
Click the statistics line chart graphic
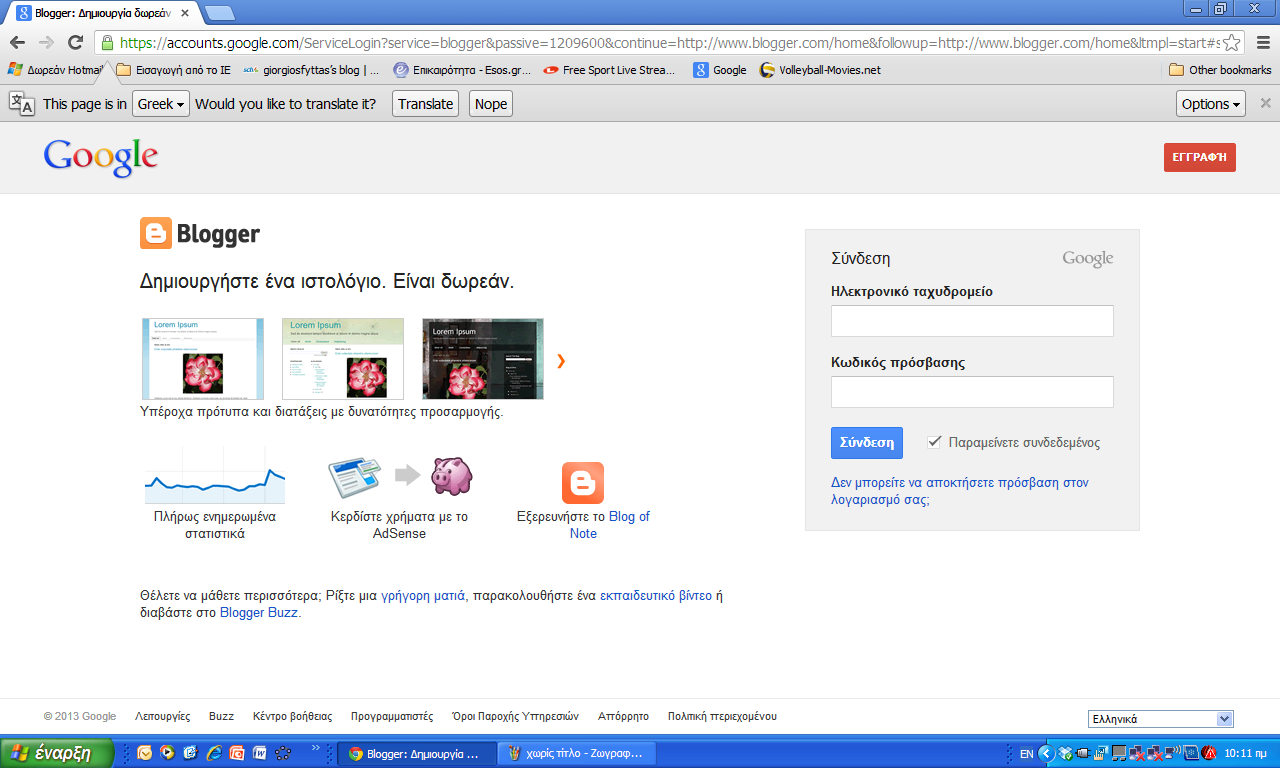point(214,476)
